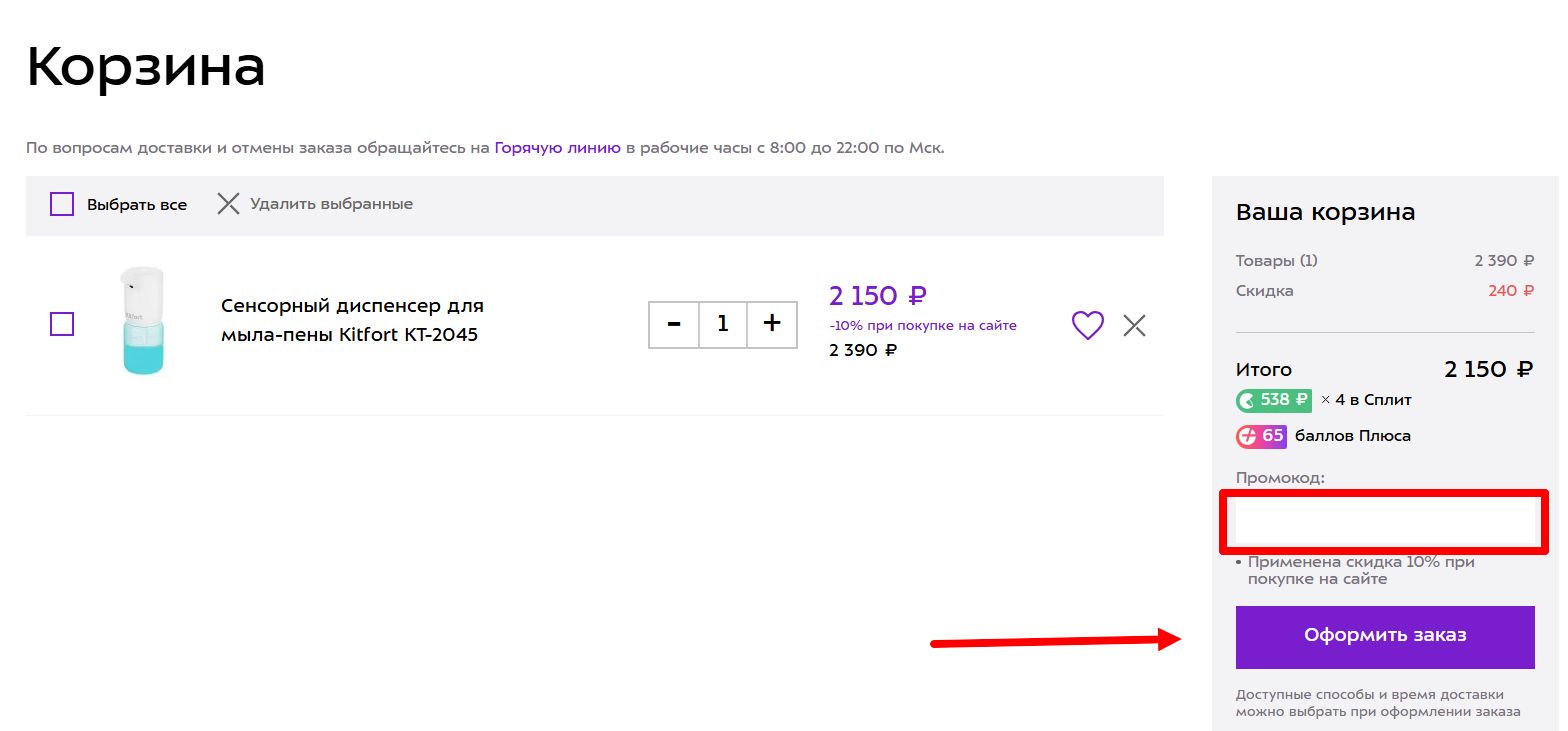The image size is (1568, 731).
Task: Click the Товары (1) line in cart summary
Action: pos(1277,260)
